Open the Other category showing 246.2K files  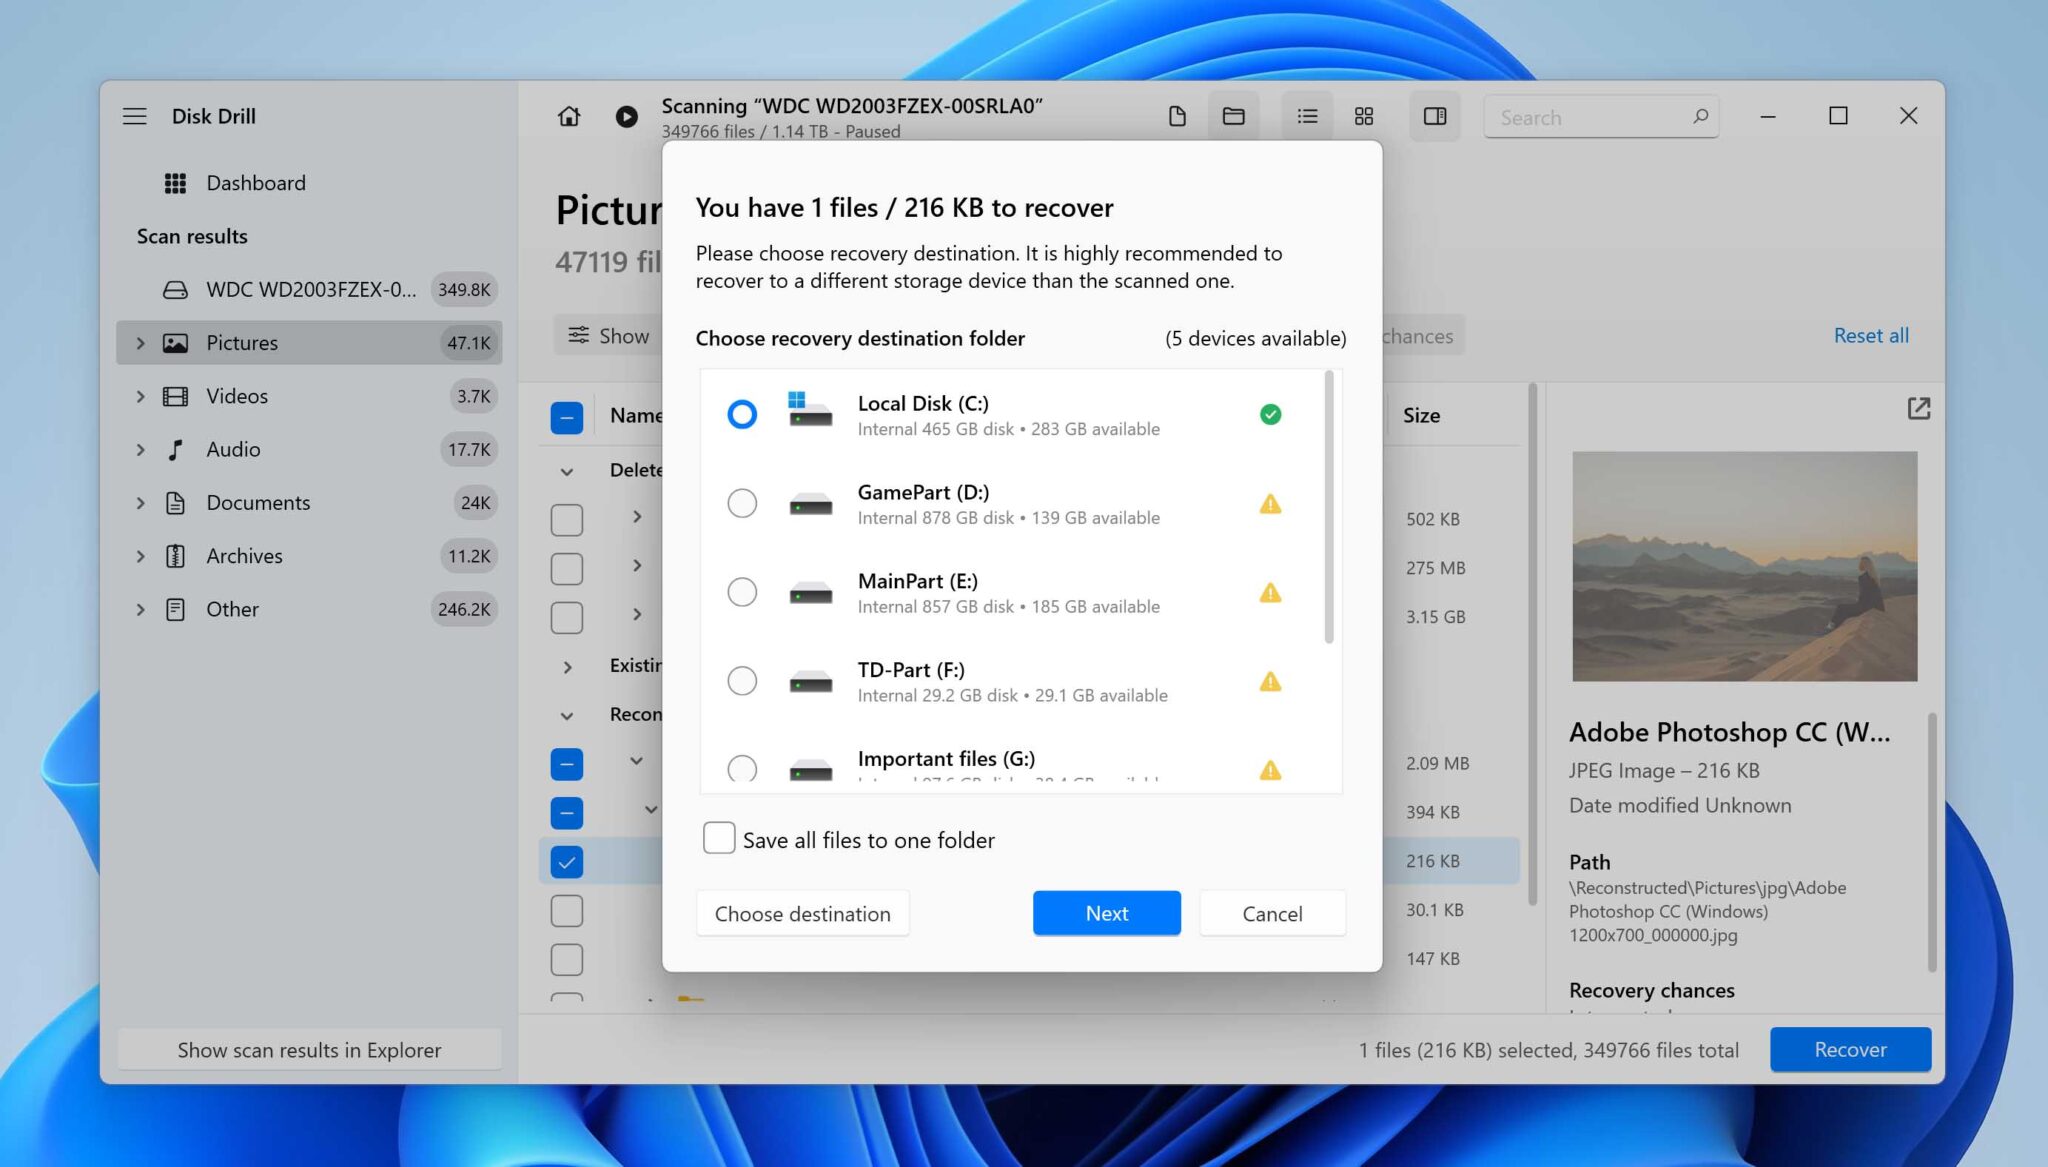232,609
